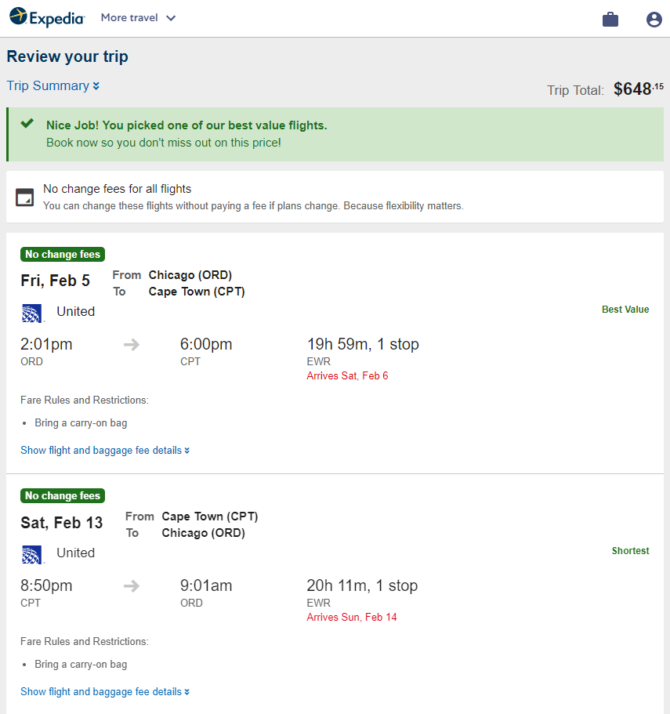The image size is (670, 714).
Task: Click the No change fees badge for Feb 13
Action: pyautogui.click(x=62, y=495)
